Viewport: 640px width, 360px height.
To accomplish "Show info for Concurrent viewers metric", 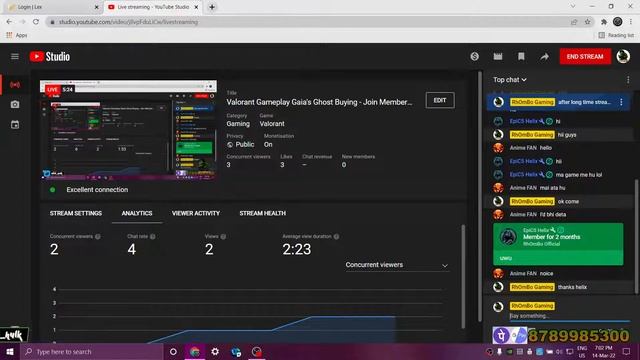I will pyautogui.click(x=98, y=236).
